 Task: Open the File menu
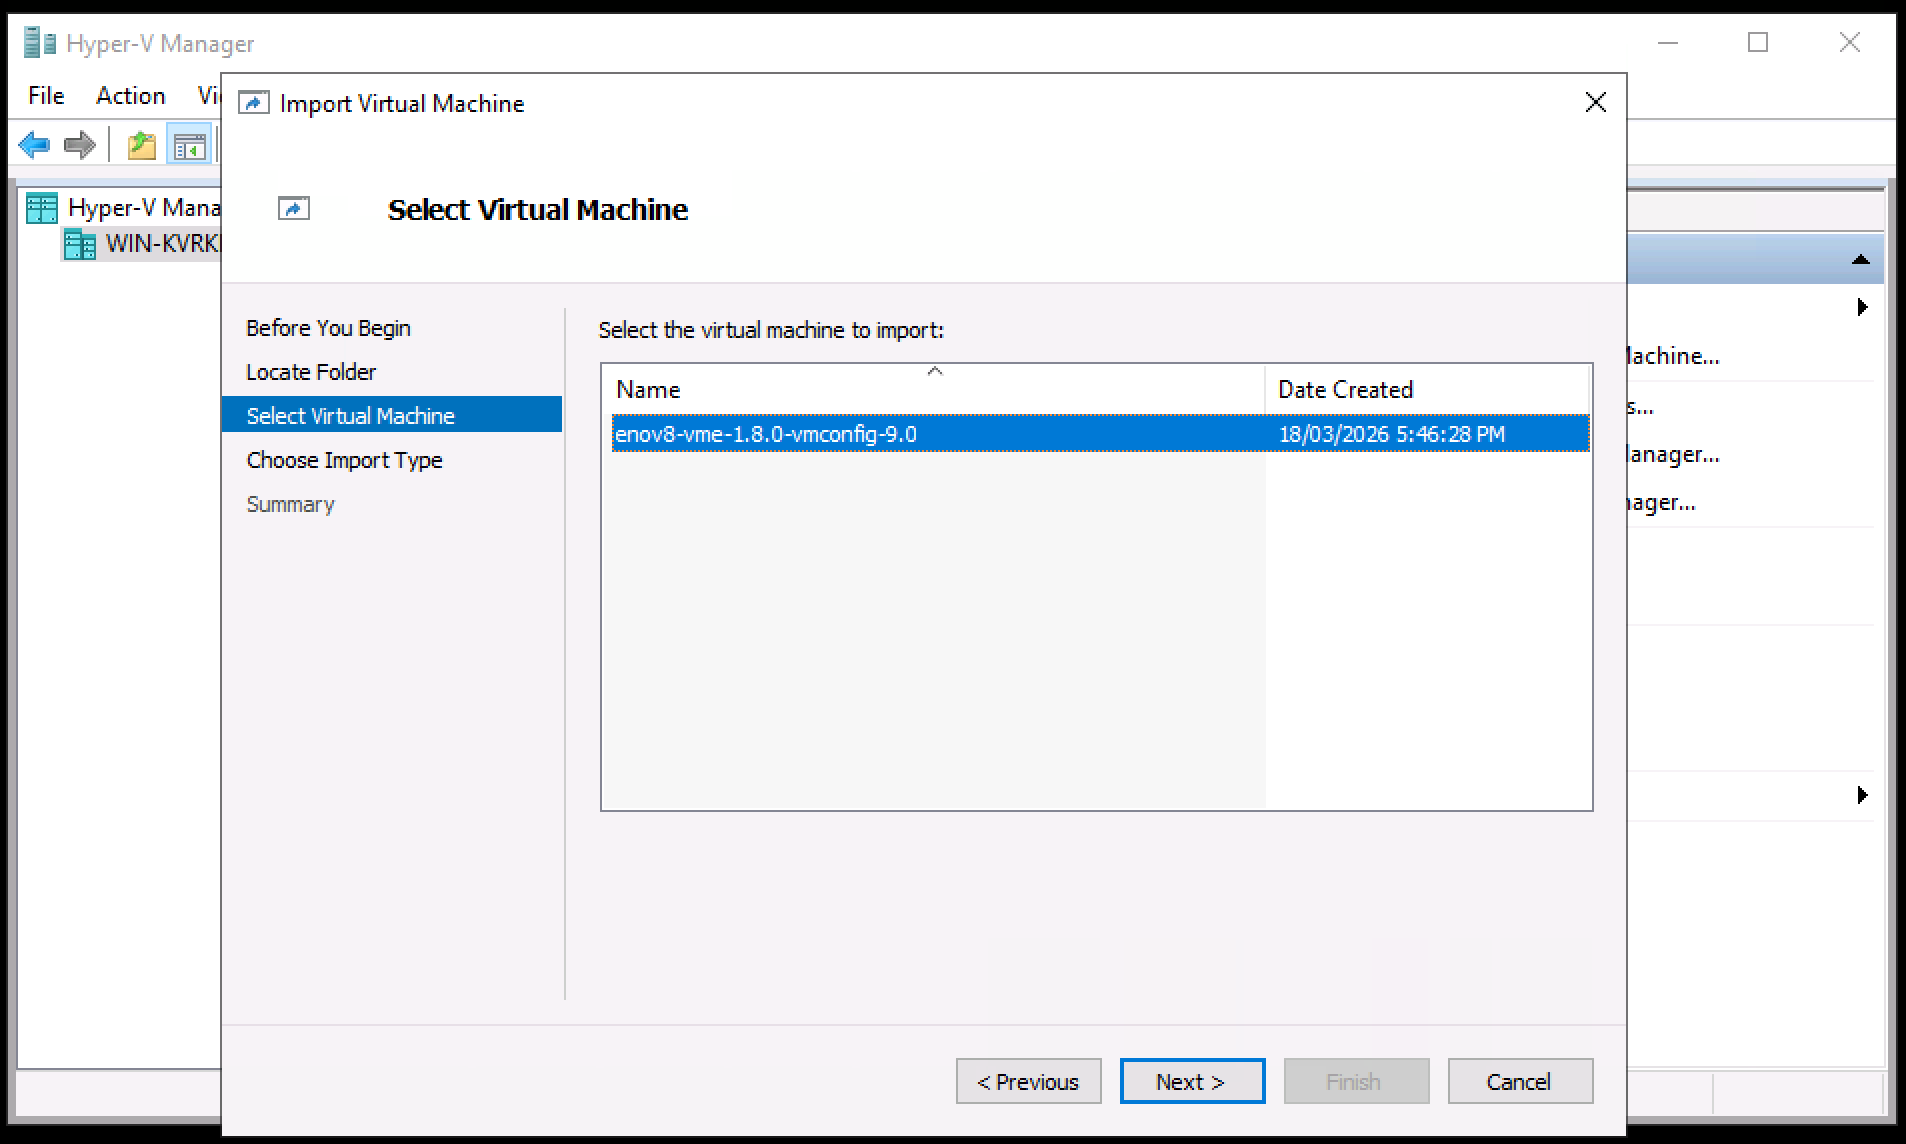click(x=44, y=95)
